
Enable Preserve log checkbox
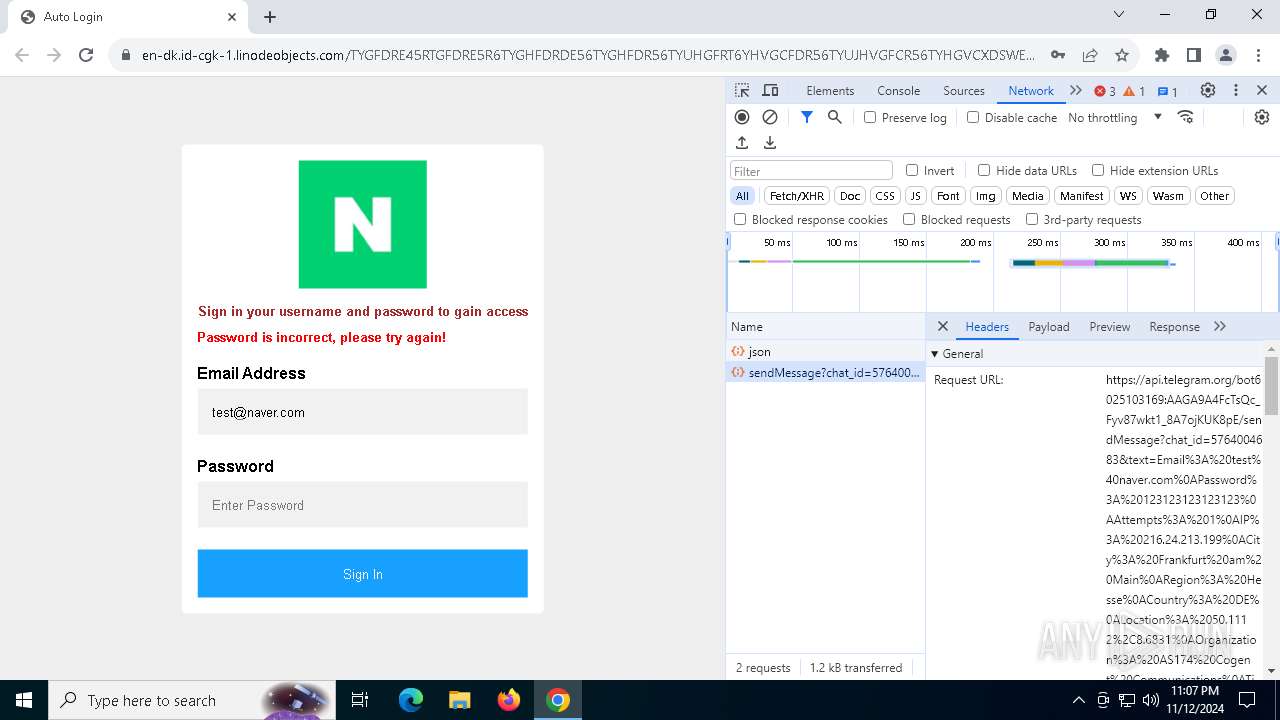point(870,117)
